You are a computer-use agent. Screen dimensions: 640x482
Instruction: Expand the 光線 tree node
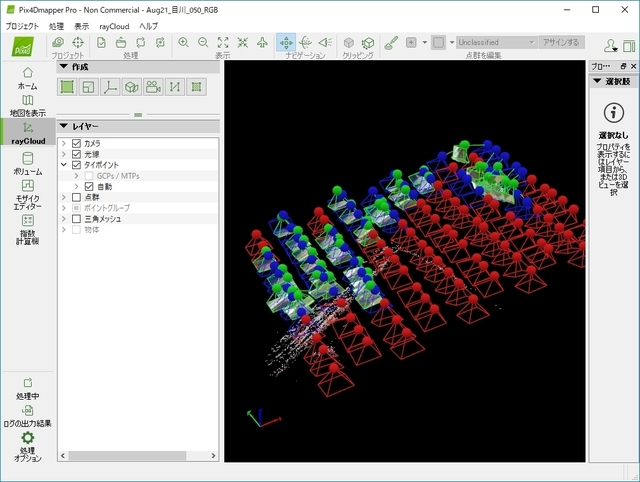[64, 154]
